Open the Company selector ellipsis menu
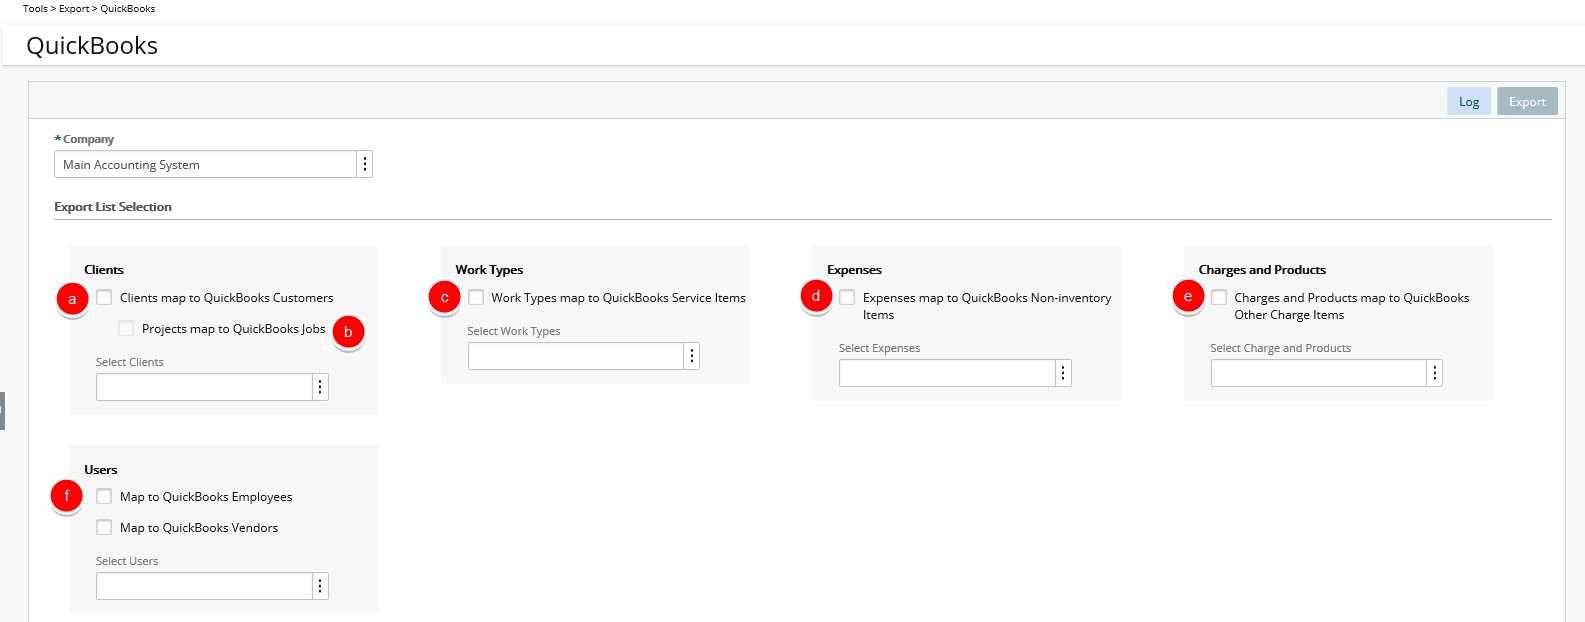This screenshot has width=1585, height=622. (365, 164)
